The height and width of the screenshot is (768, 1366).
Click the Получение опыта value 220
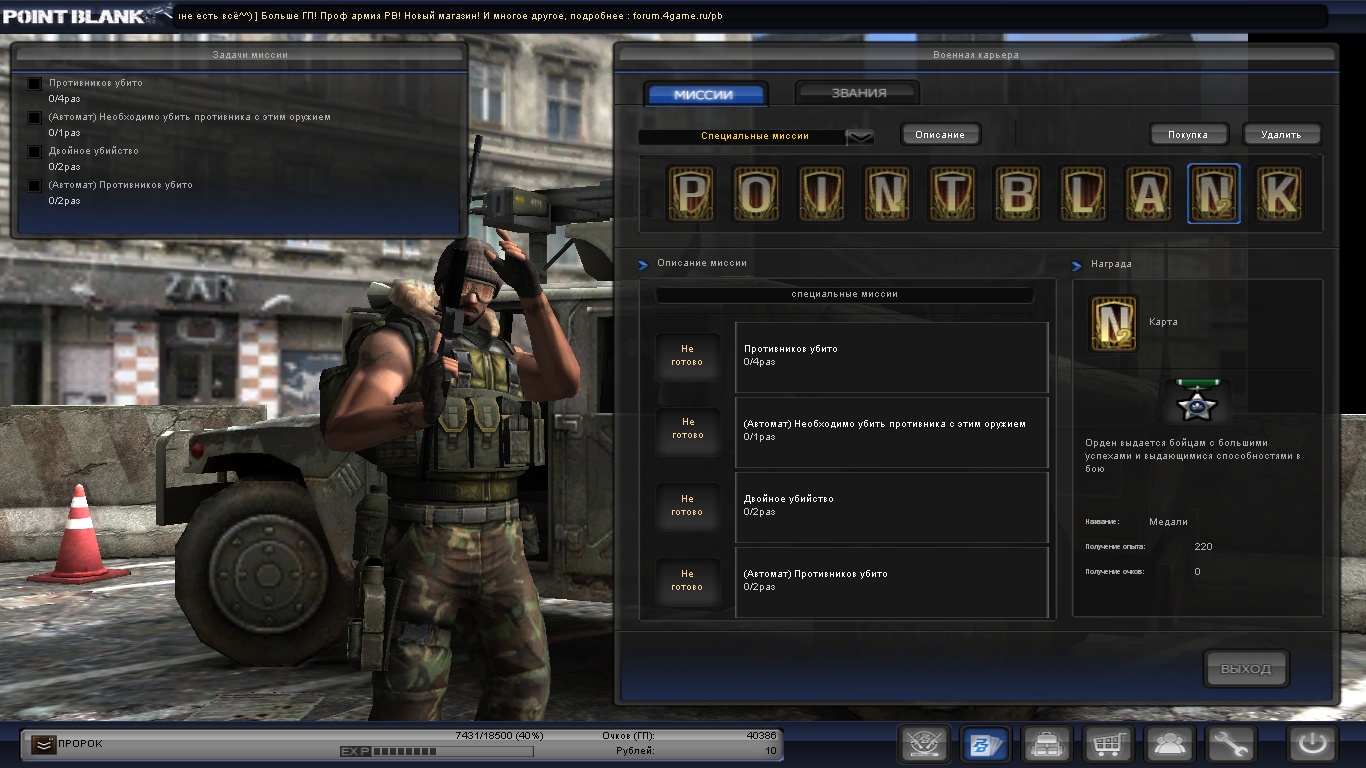1203,547
